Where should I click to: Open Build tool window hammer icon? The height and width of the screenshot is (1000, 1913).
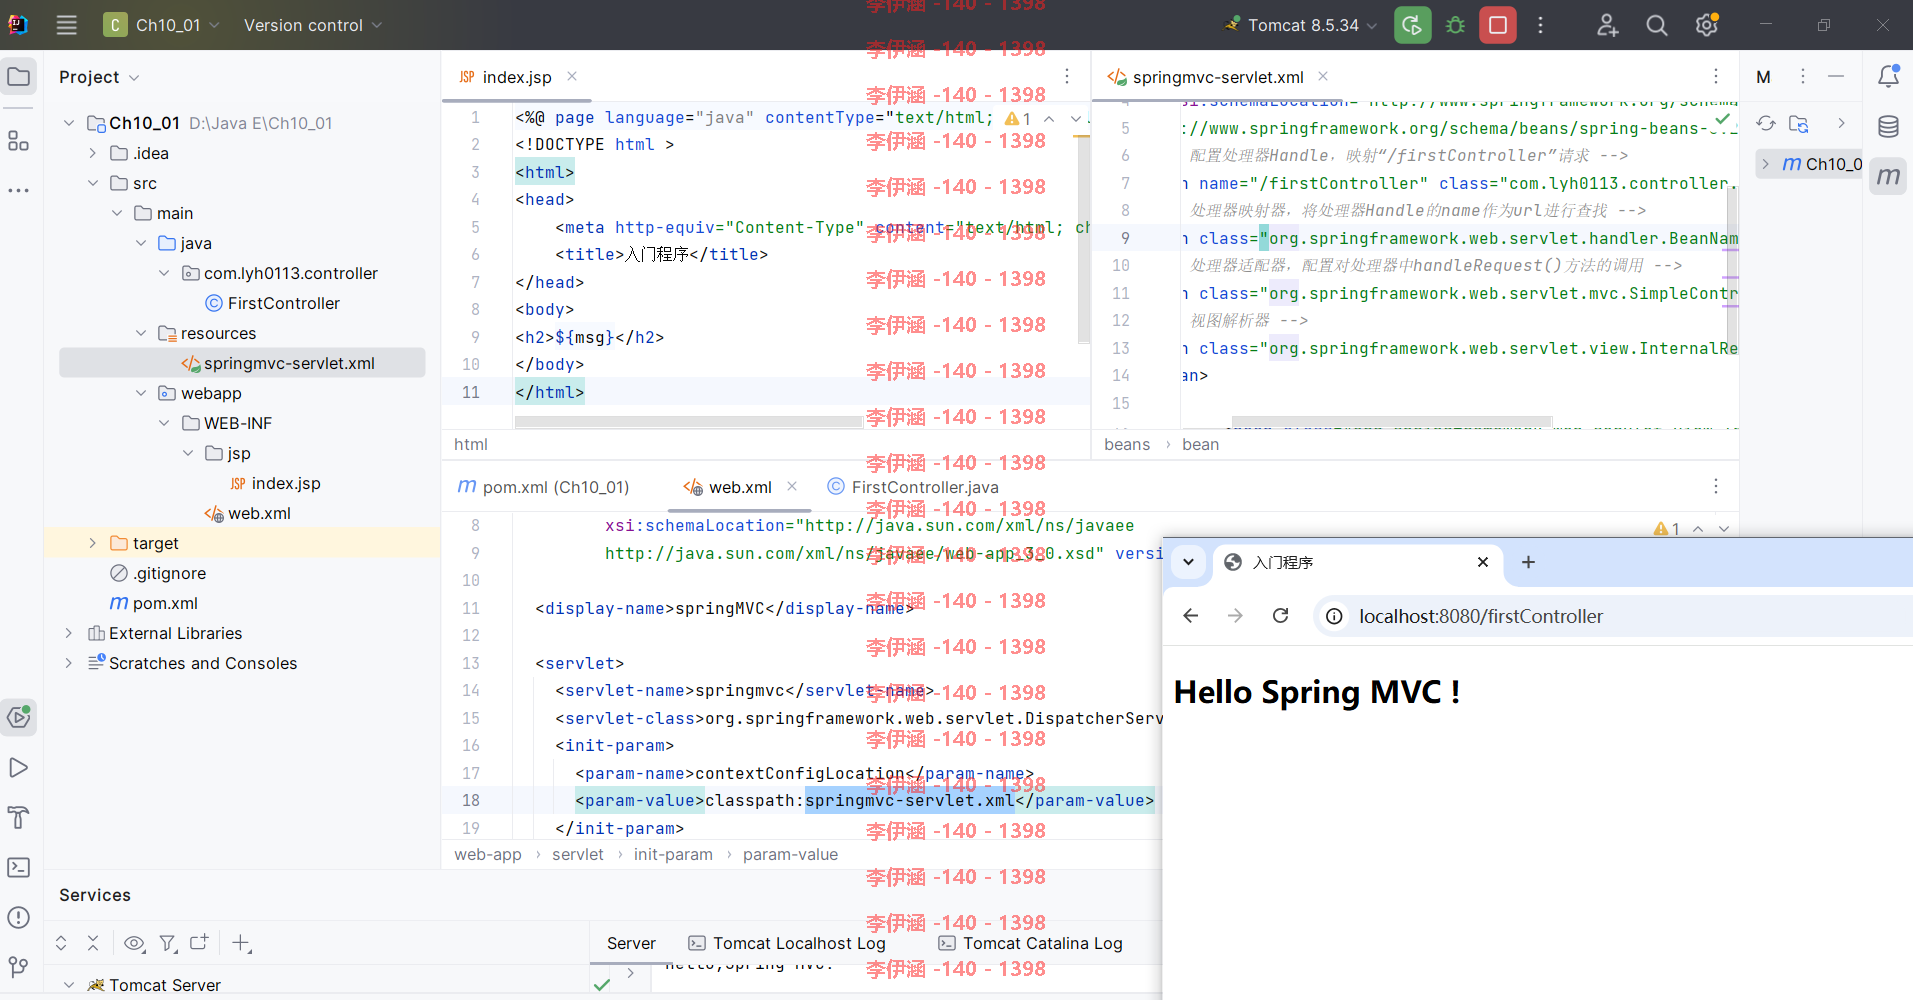(x=19, y=817)
